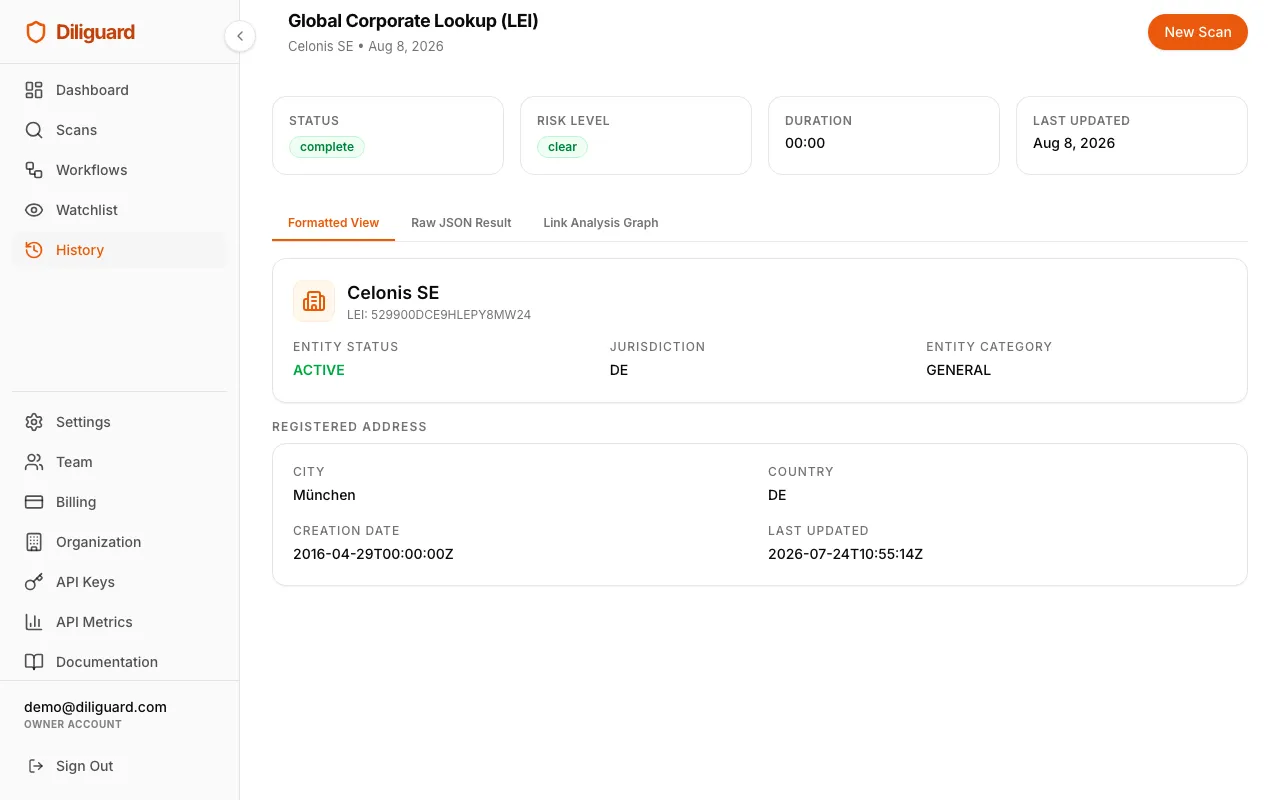Viewport: 1280px width, 800px height.
Task: View API Metrics page label
Action: 94,622
